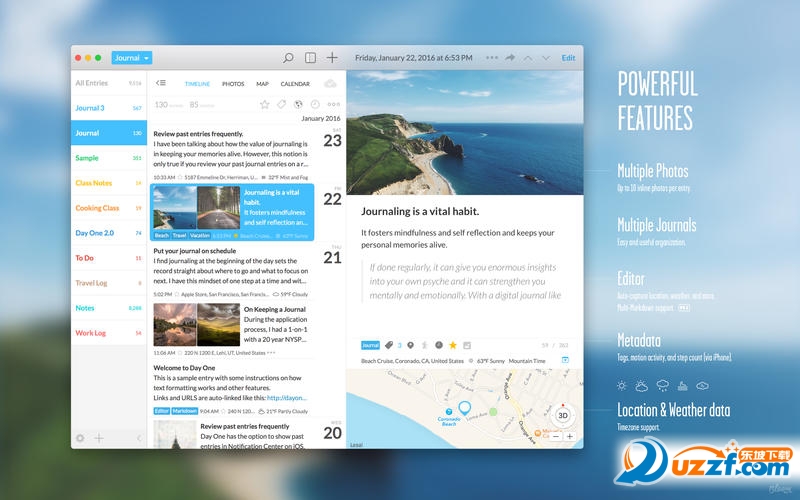This screenshot has width=800, height=500.
Task: Click the calendar icon in metadata bar
Action: click(467, 345)
